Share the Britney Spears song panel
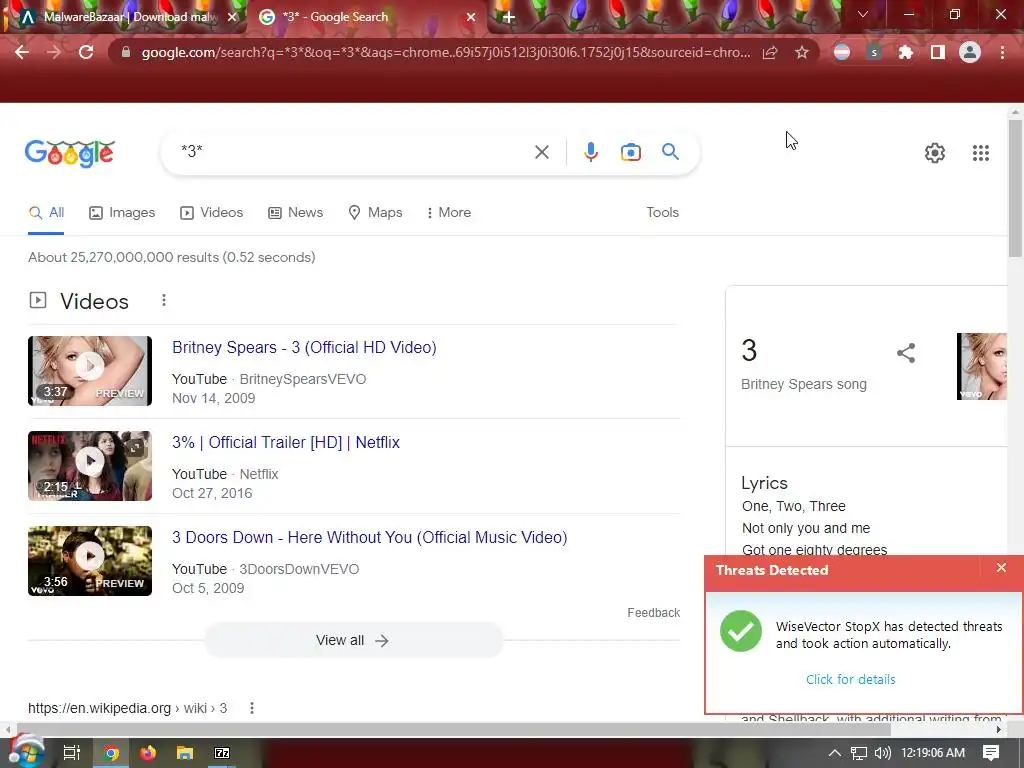 (x=906, y=353)
